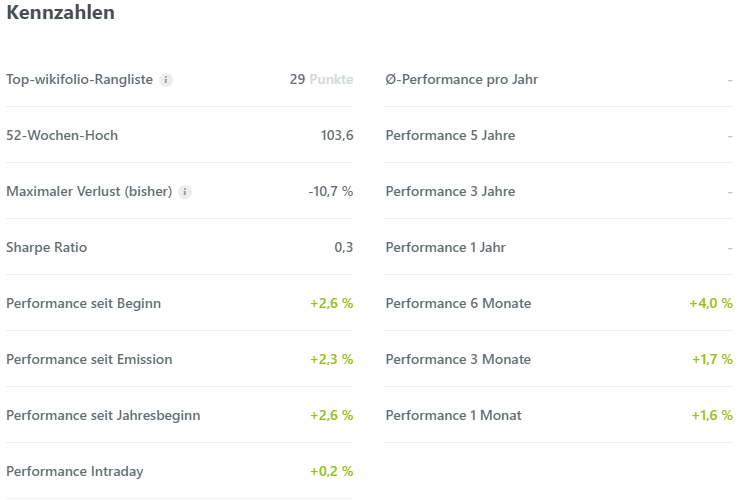Click the Maximaler Verlust (bisher) label
This screenshot has height=500, width=741.
coord(89,191)
